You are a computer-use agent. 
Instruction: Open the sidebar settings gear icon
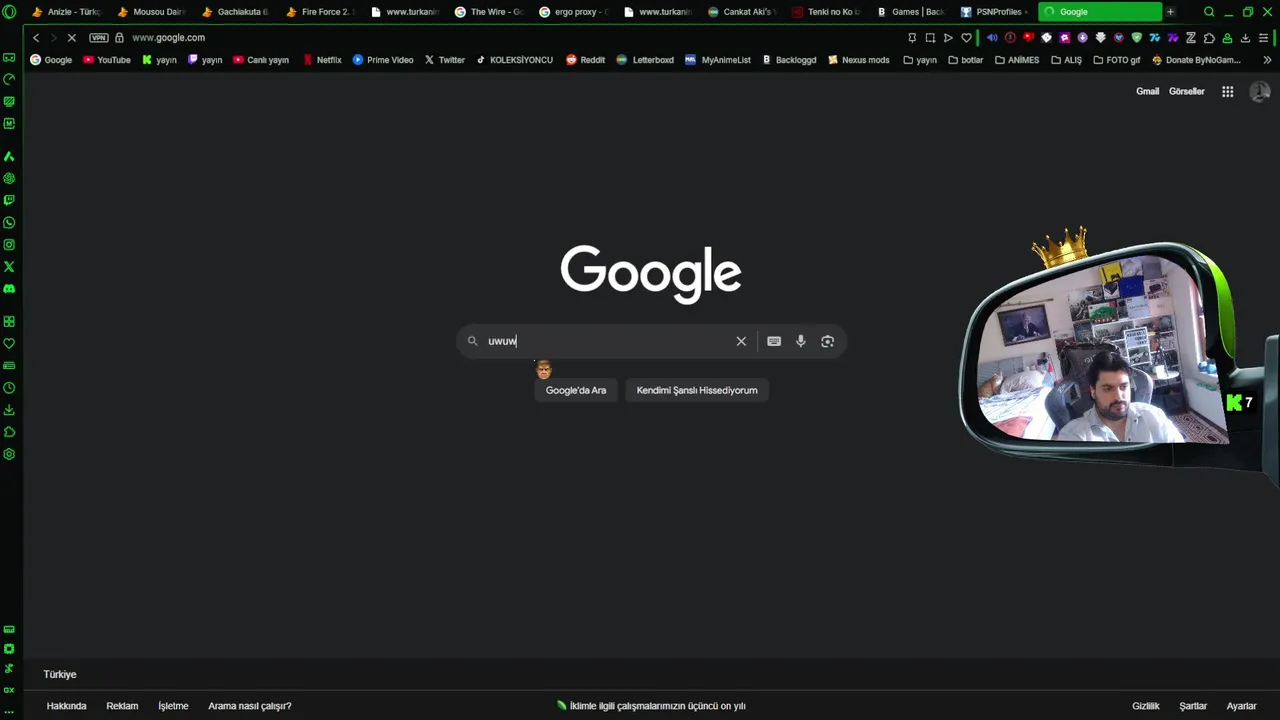pos(9,454)
